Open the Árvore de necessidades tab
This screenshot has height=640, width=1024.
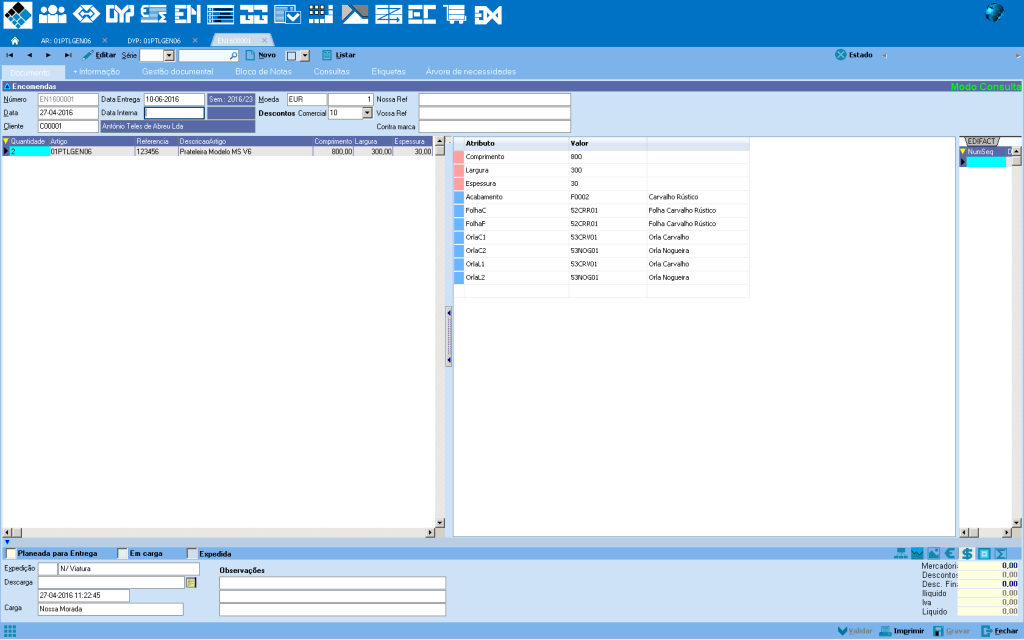[x=470, y=72]
